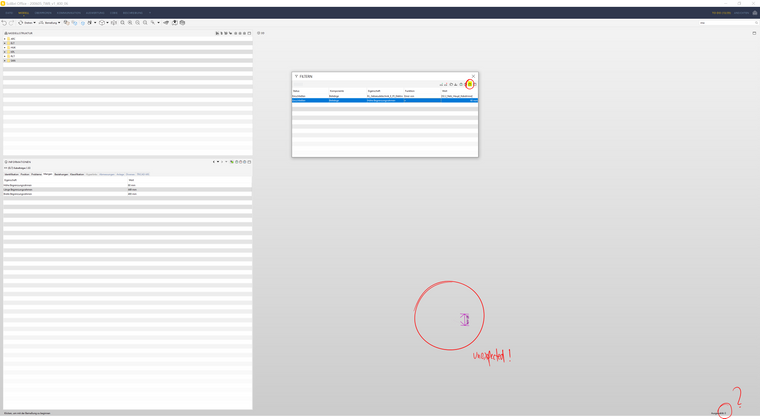Maximize the 3D view panel

click(x=754, y=33)
